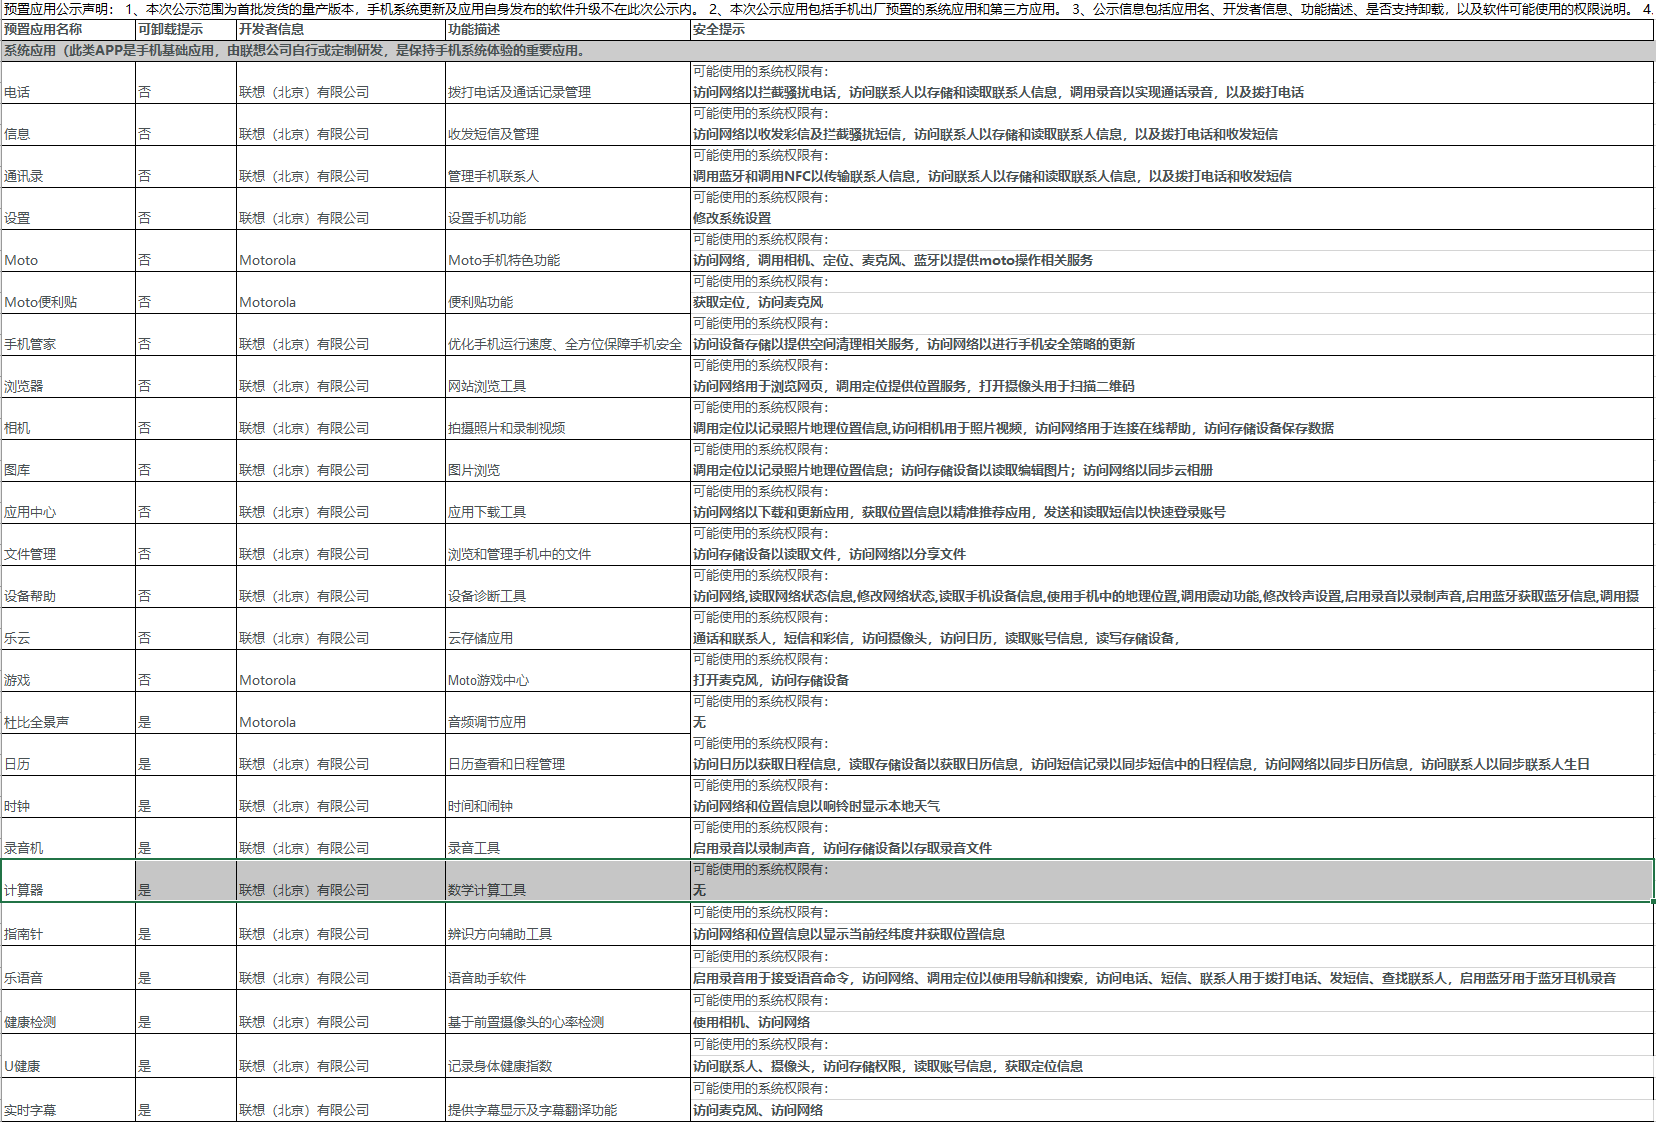Click the 相机 app name cell
The height and width of the screenshot is (1122, 1656).
[68, 419]
